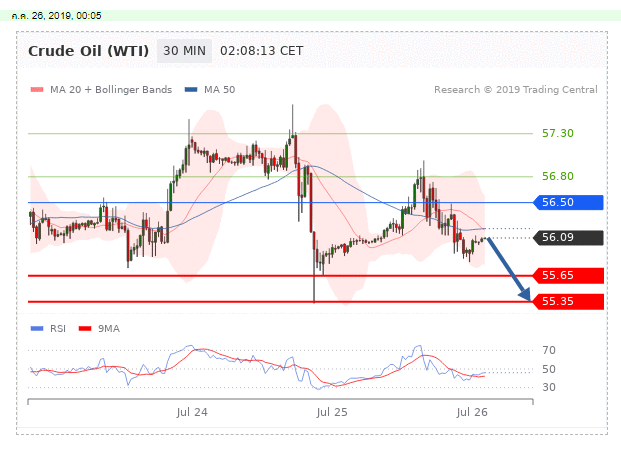Click the MA 20 + Bollinger Bands label
The image size is (621, 450).
click(111, 90)
